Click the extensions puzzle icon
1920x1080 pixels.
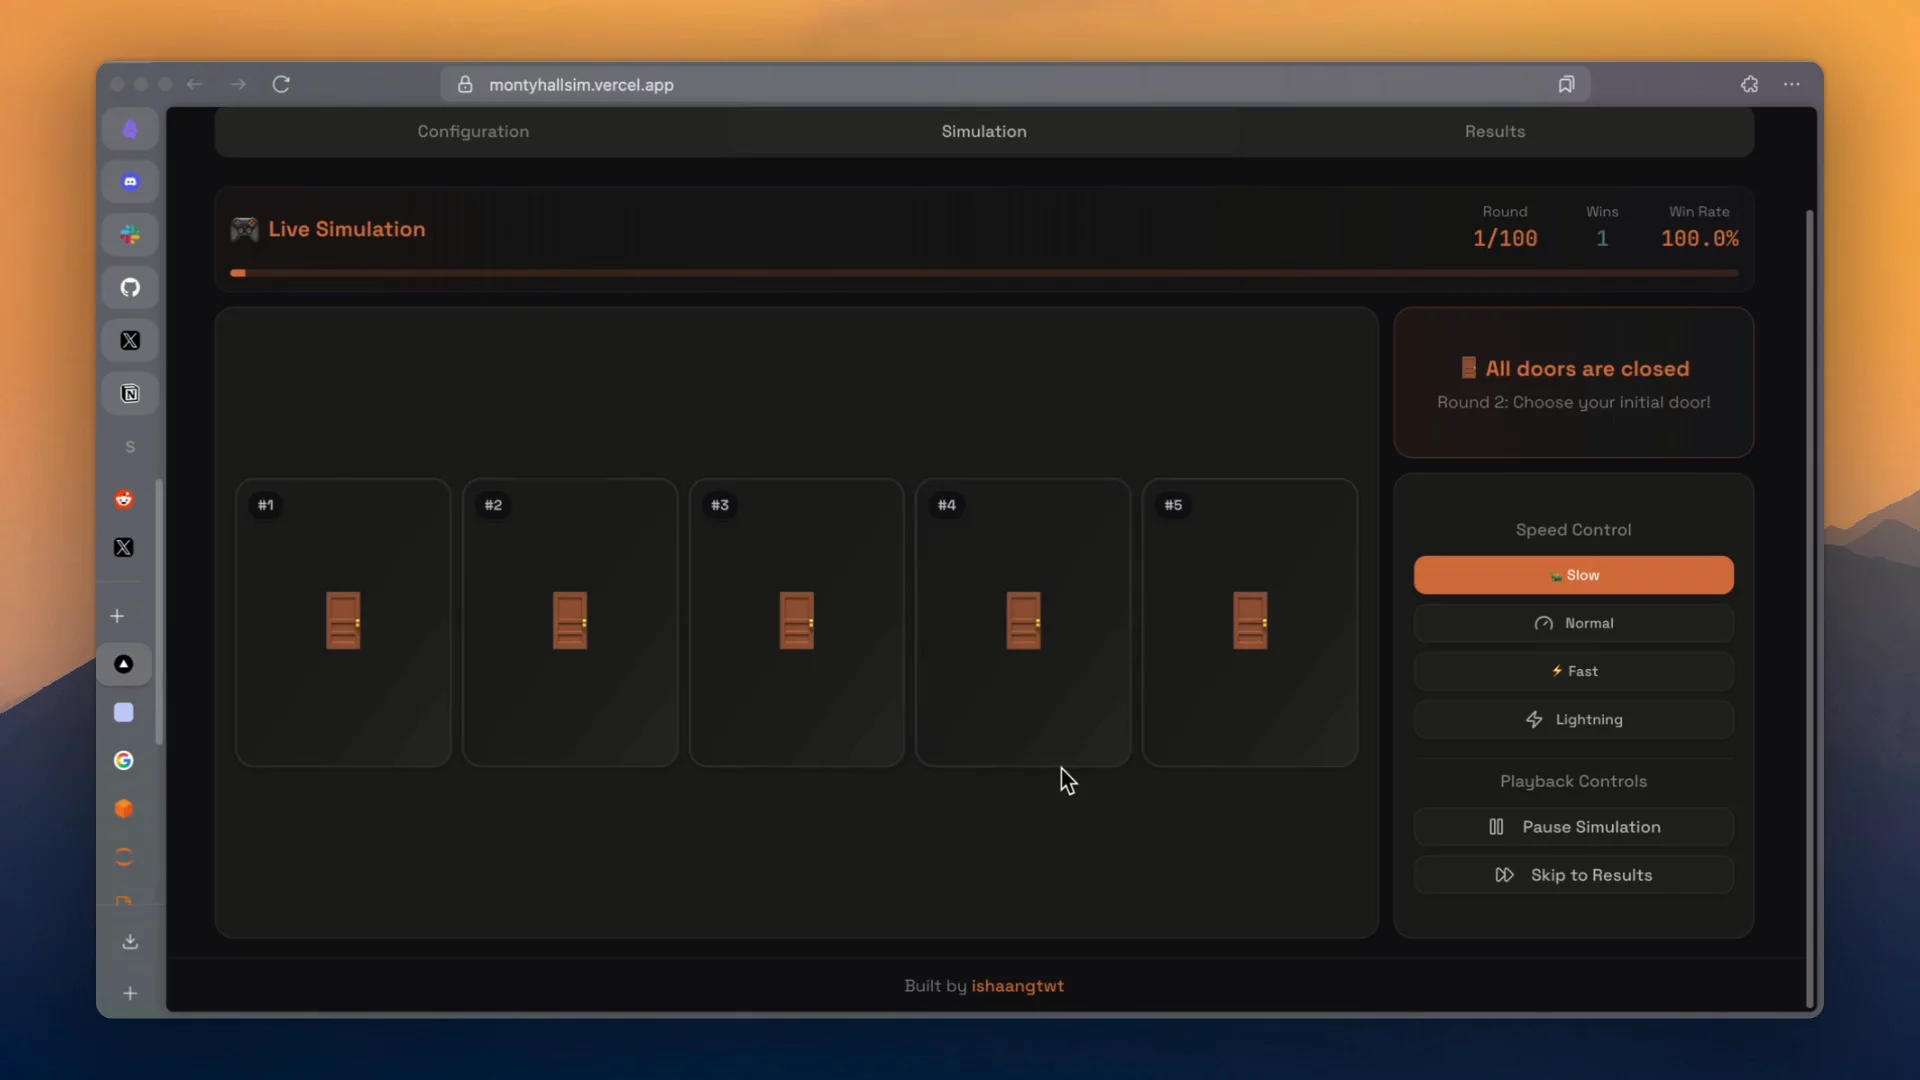(1750, 84)
